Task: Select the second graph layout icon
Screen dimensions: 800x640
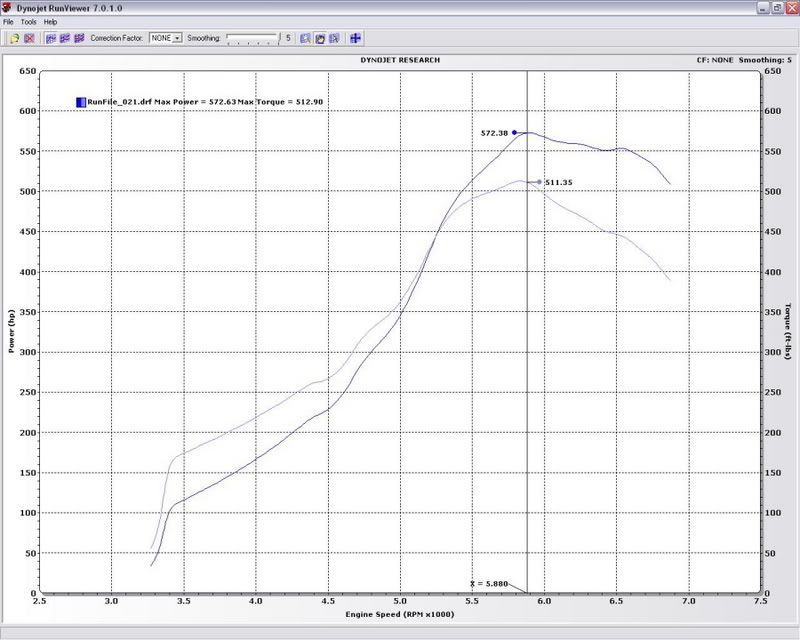Action: coord(65,38)
